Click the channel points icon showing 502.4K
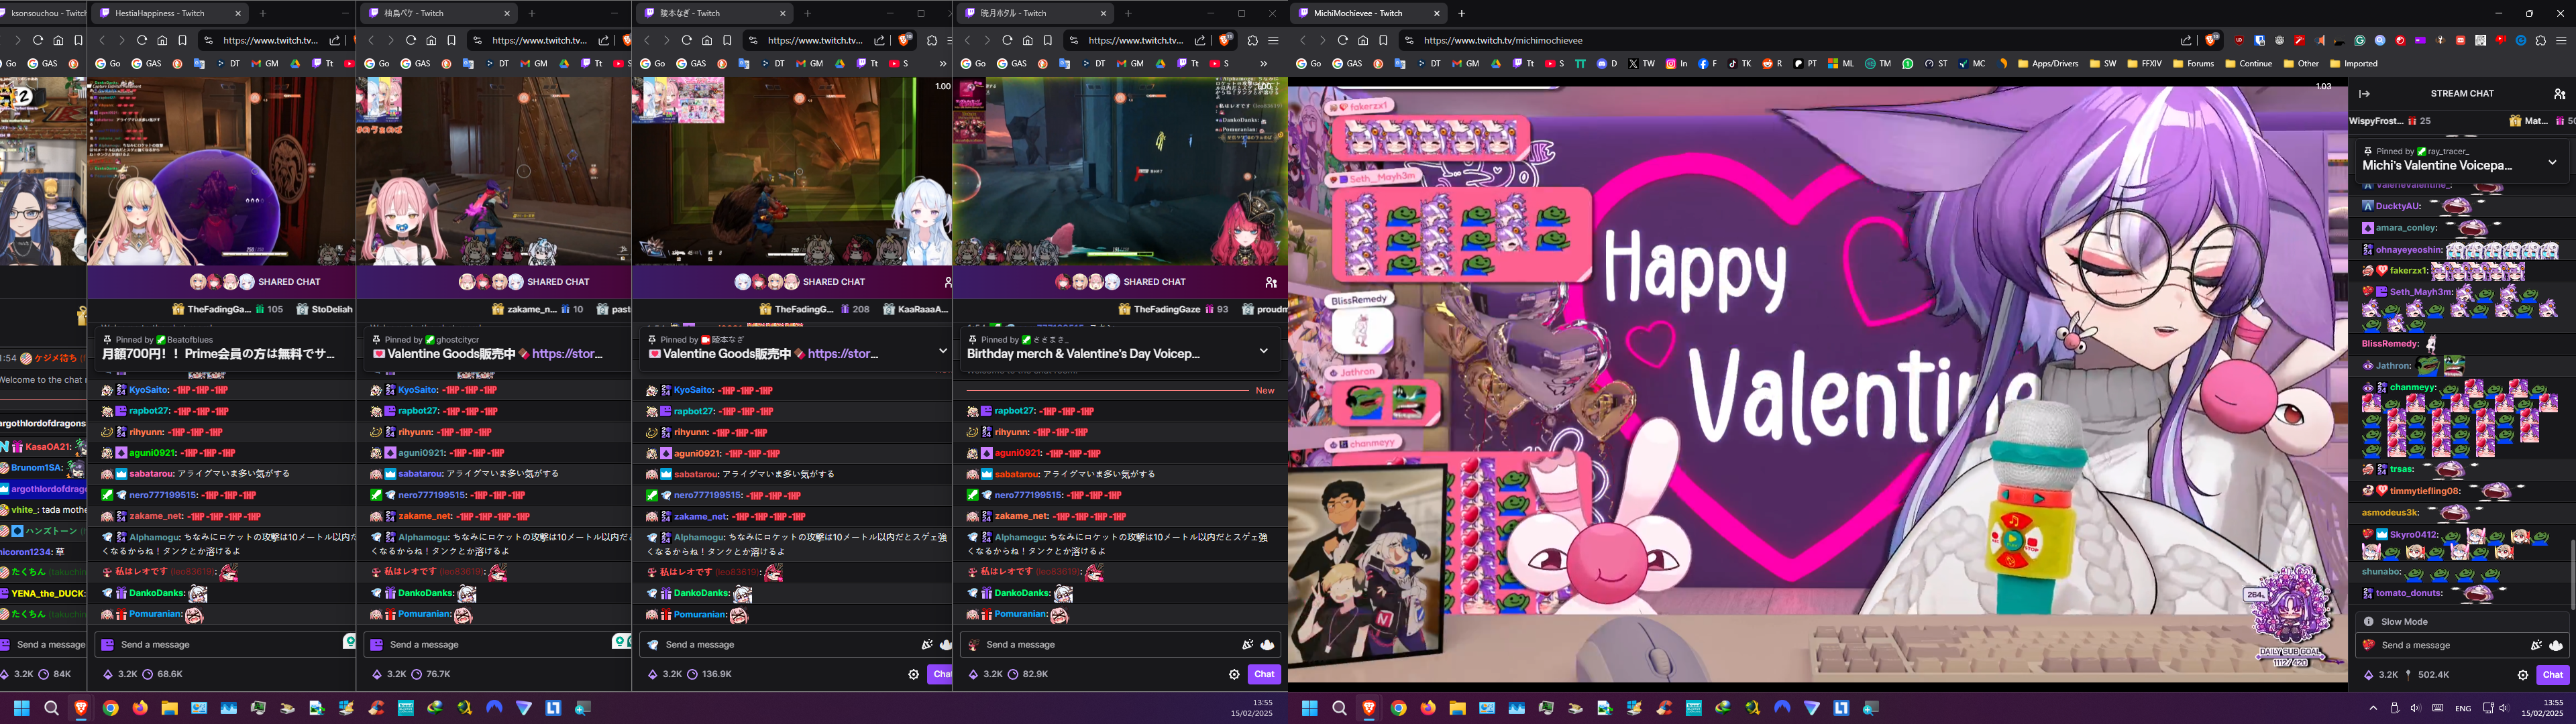 point(2408,675)
